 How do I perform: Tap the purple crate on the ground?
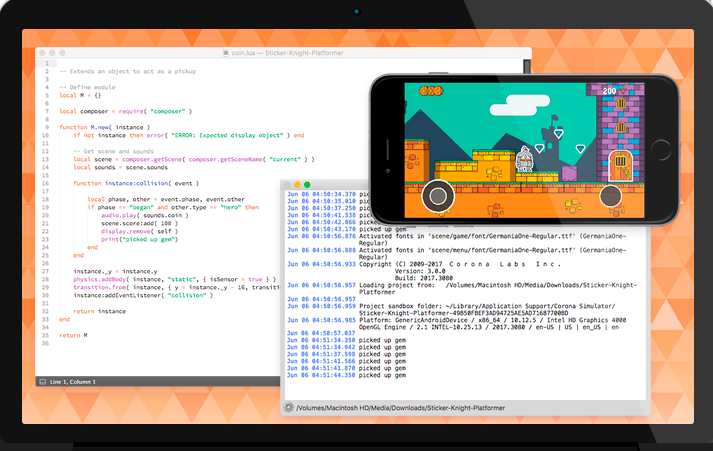coord(569,173)
